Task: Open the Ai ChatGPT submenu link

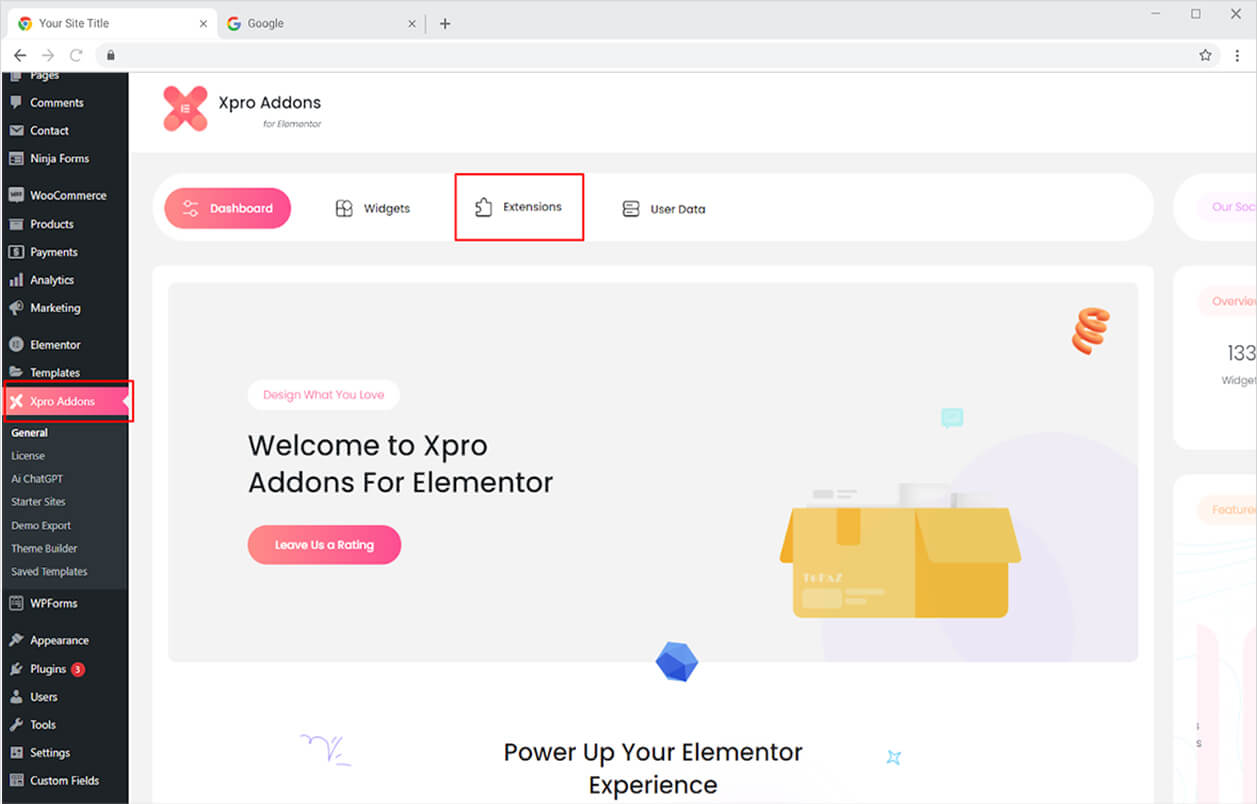Action: (37, 479)
